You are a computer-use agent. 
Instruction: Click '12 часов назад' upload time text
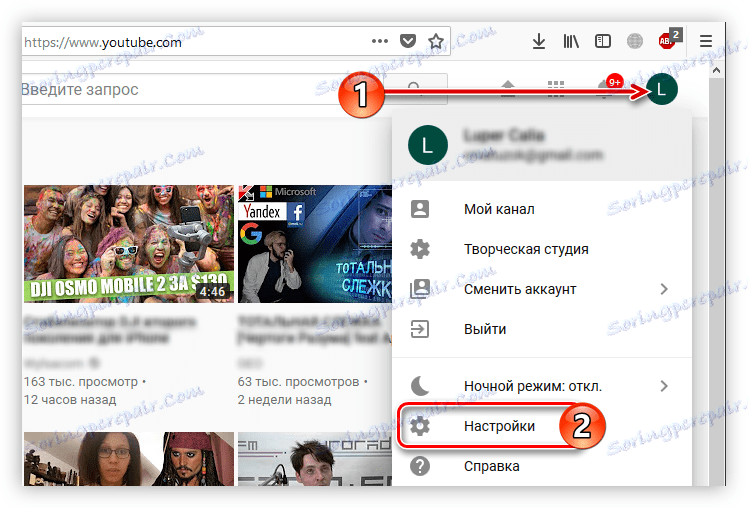click(70, 400)
